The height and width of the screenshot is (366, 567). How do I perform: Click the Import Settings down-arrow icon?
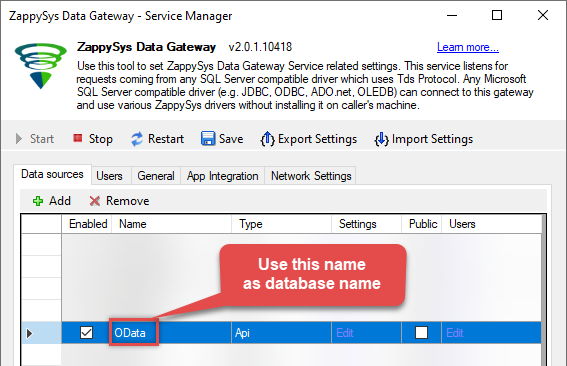click(x=381, y=139)
